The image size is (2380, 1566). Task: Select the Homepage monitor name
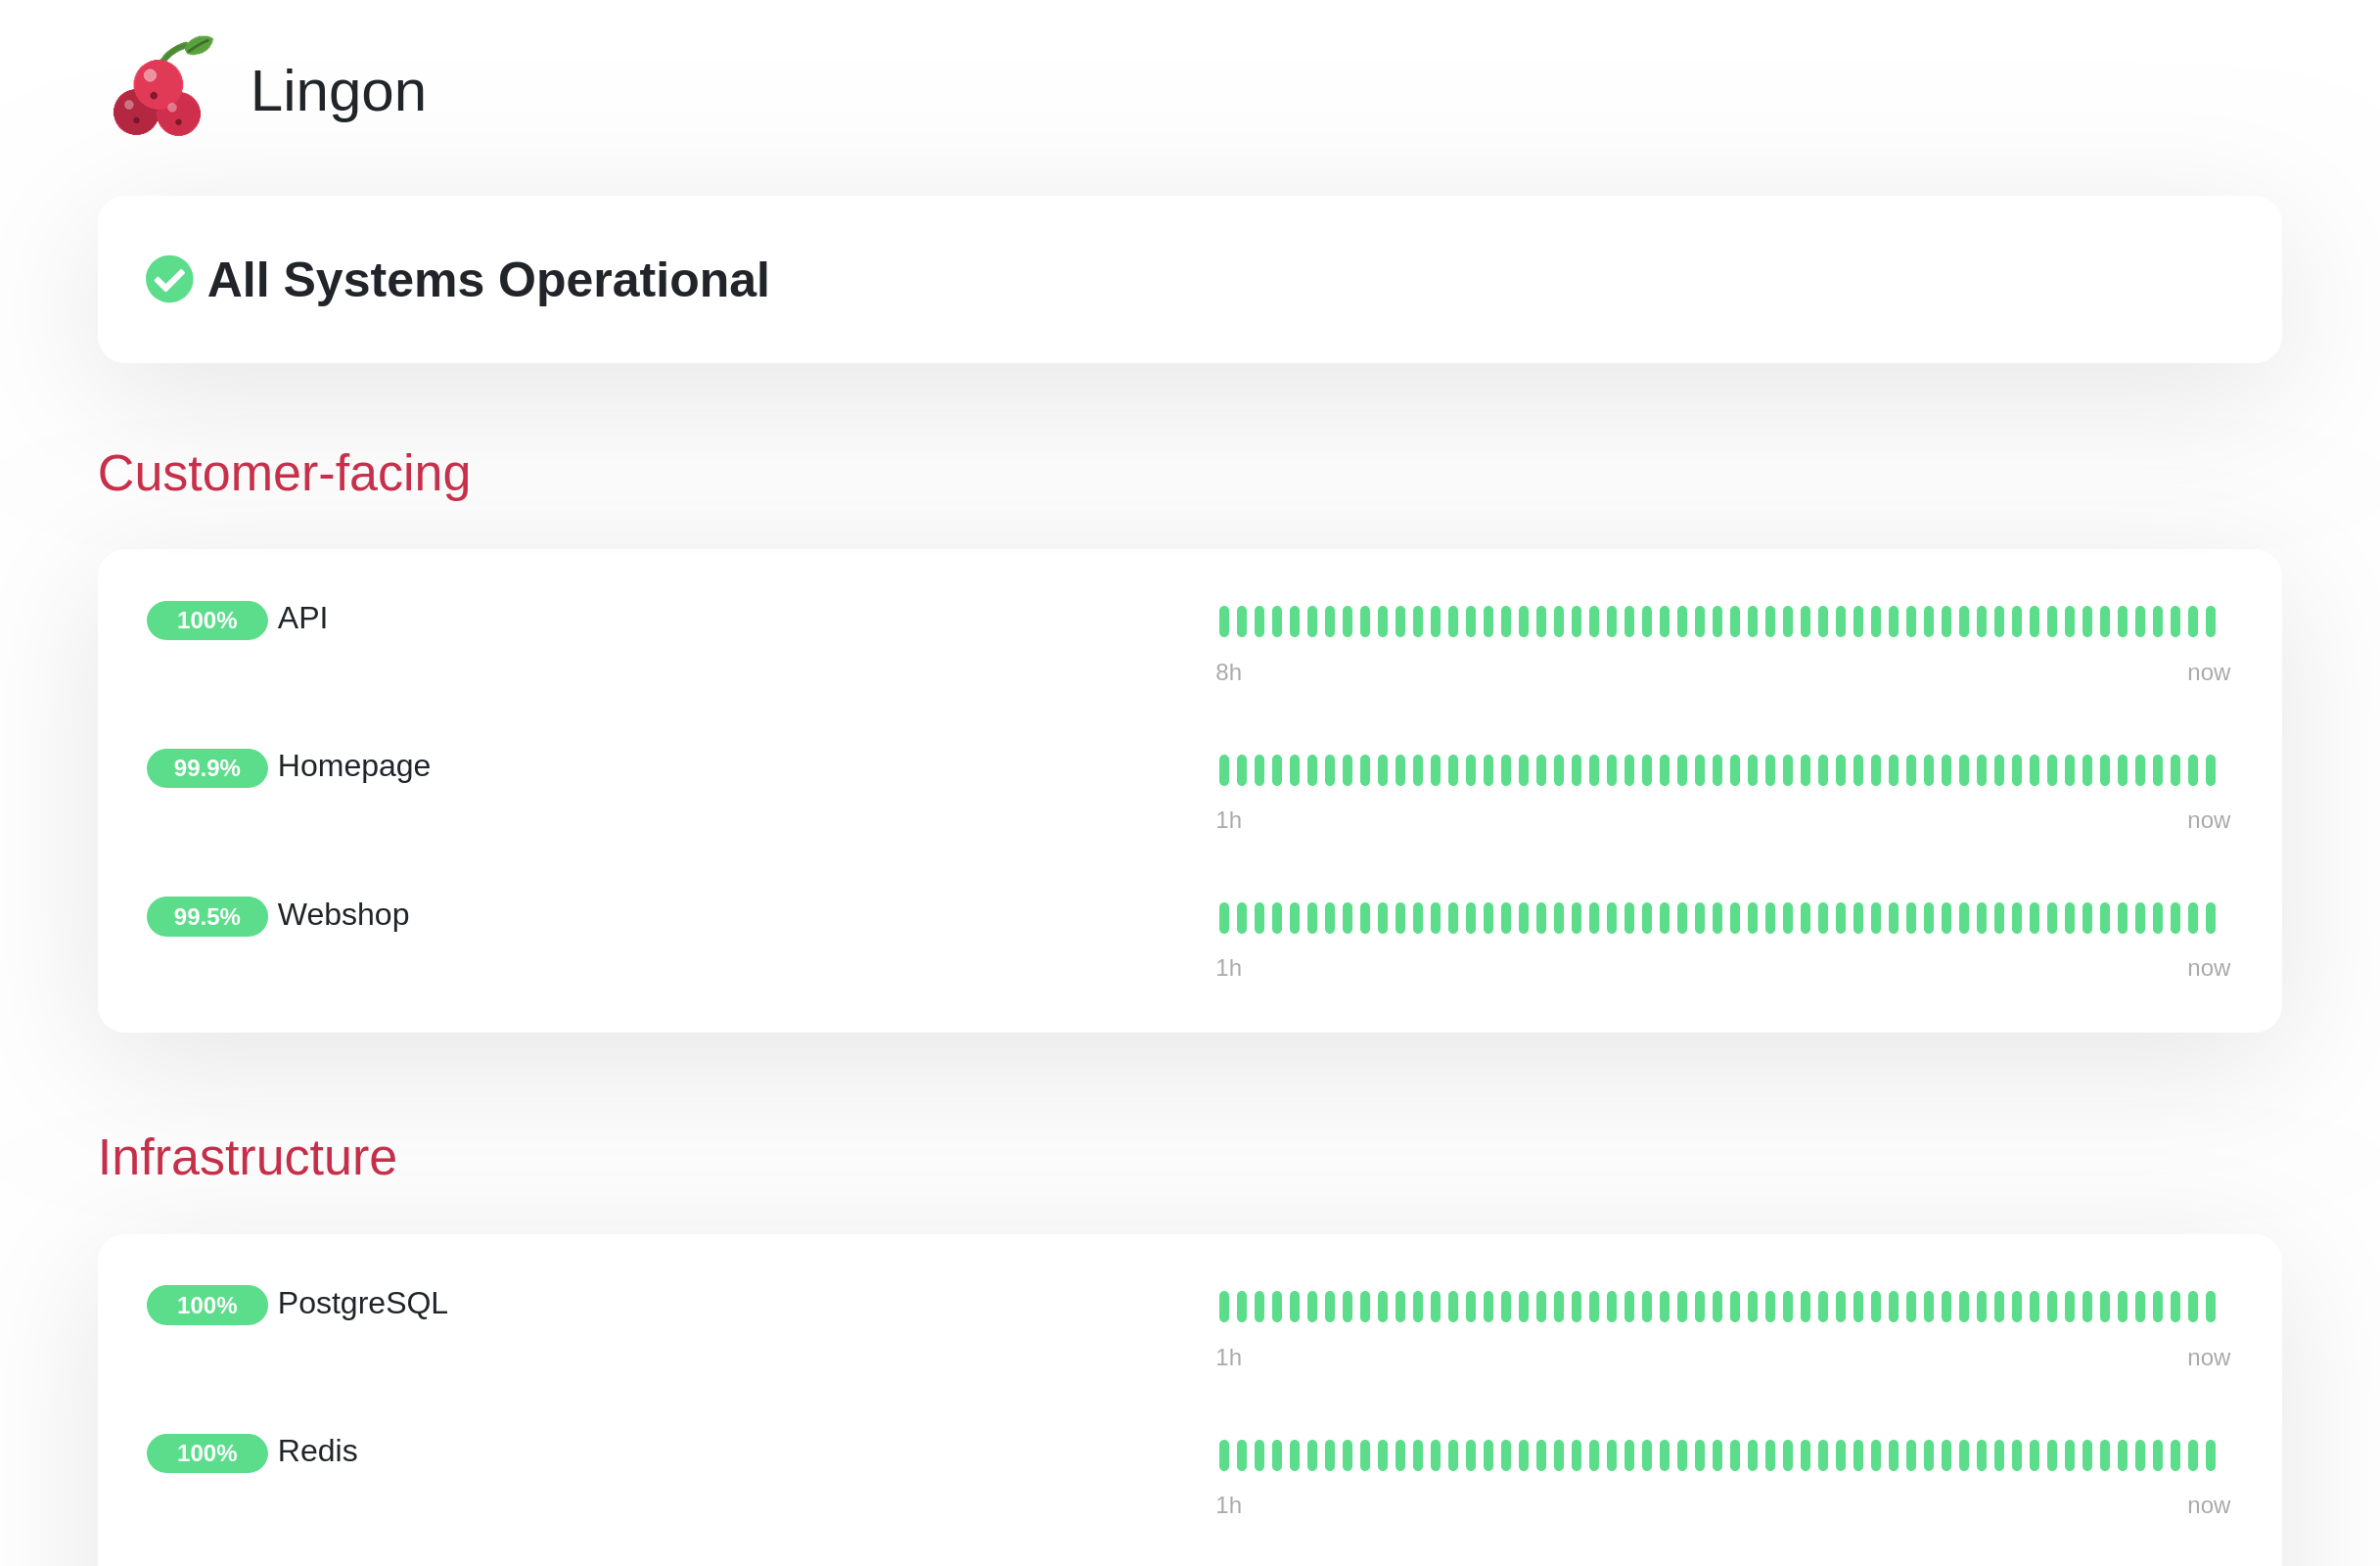354,766
